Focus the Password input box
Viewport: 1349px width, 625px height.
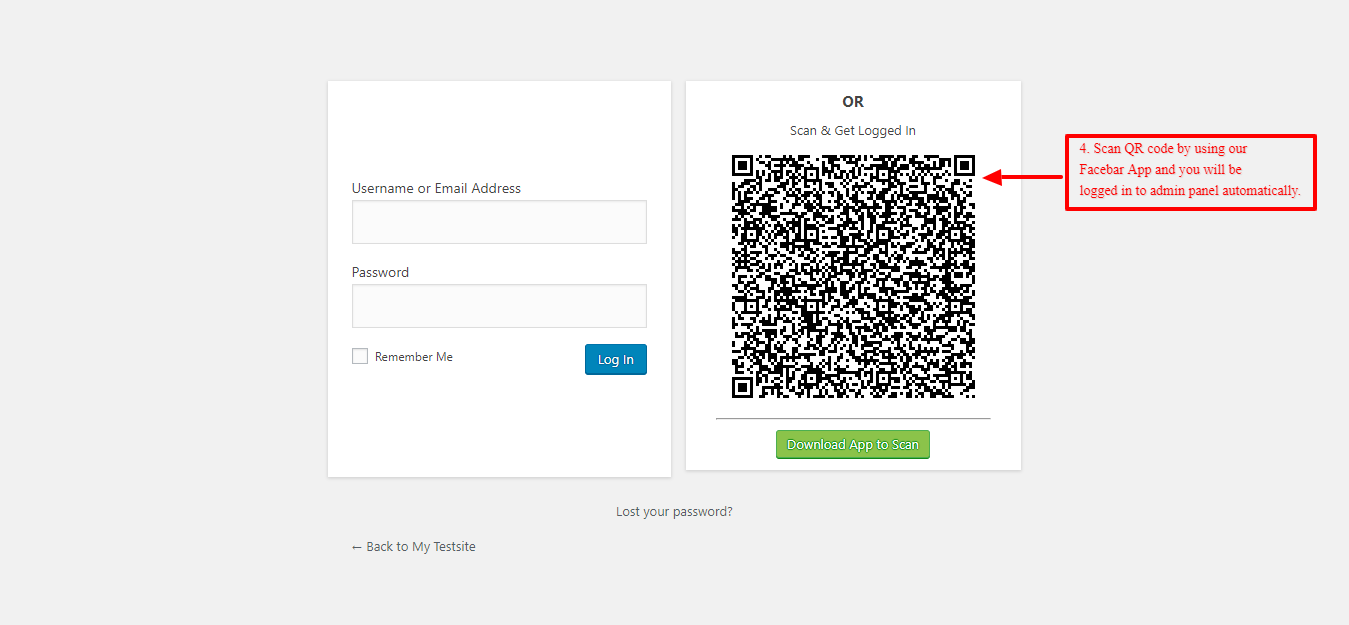click(499, 306)
